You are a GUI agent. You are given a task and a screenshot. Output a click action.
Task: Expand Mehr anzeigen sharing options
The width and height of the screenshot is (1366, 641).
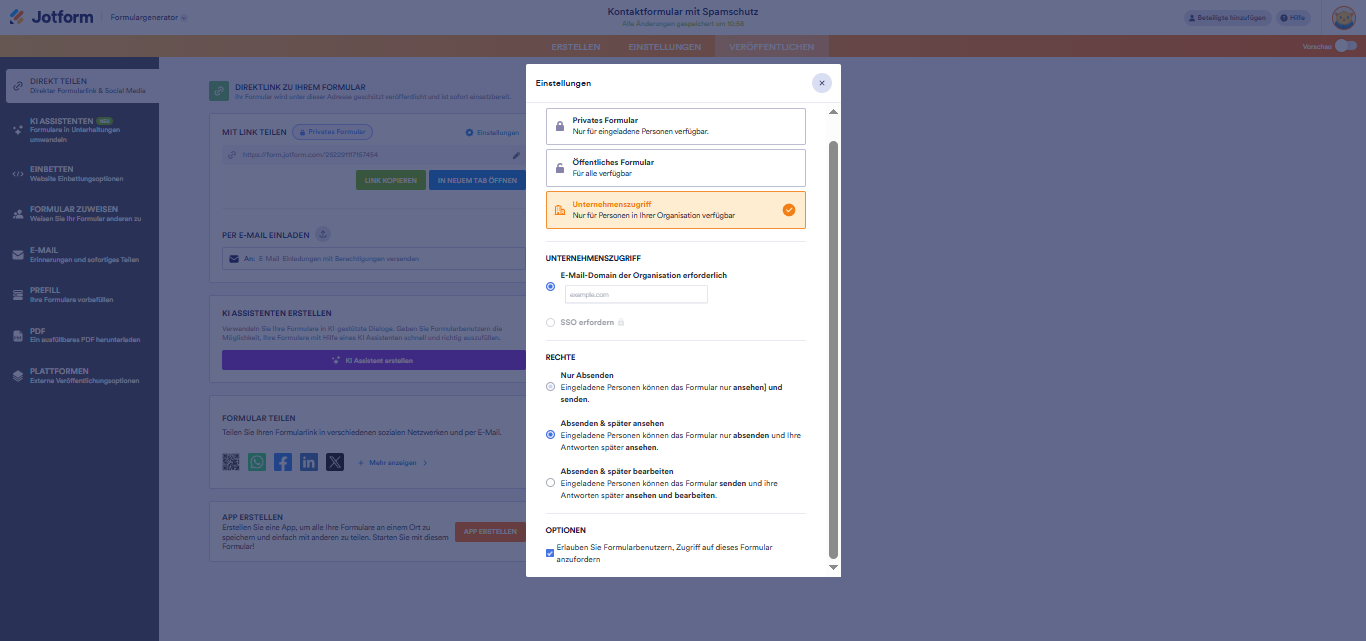click(x=393, y=463)
